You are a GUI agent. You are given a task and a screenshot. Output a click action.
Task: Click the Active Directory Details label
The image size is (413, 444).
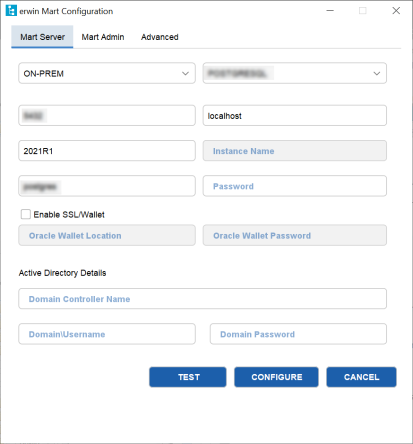coord(62,273)
